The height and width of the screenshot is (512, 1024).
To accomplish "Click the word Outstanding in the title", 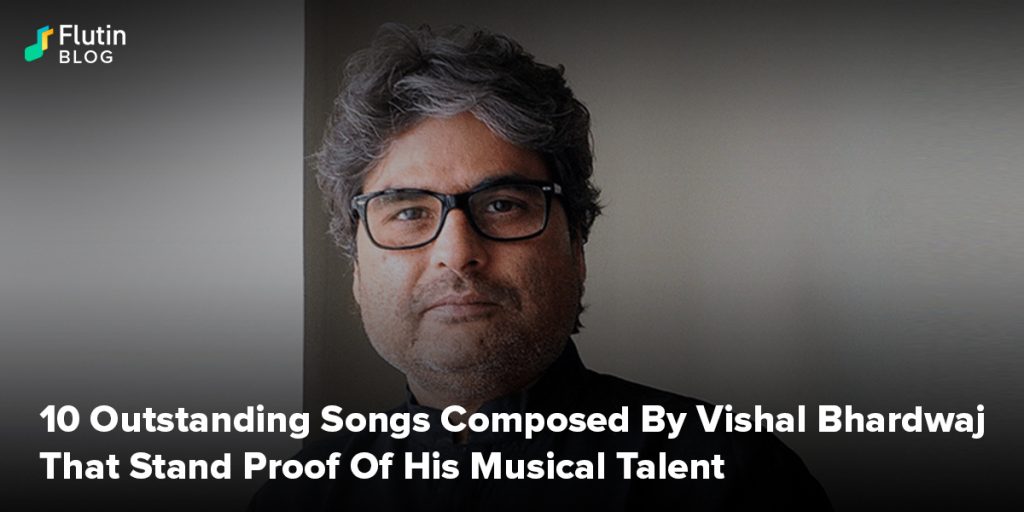I will click(x=199, y=423).
